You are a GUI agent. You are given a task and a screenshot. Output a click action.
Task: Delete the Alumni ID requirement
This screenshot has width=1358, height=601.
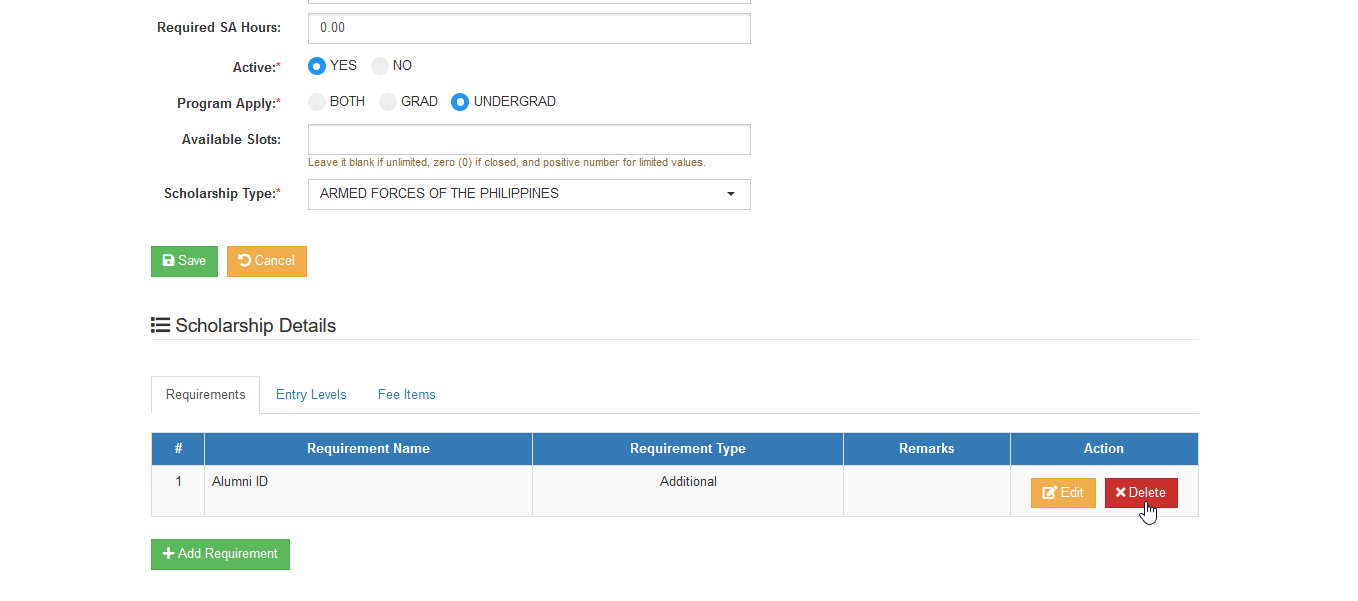click(1141, 493)
